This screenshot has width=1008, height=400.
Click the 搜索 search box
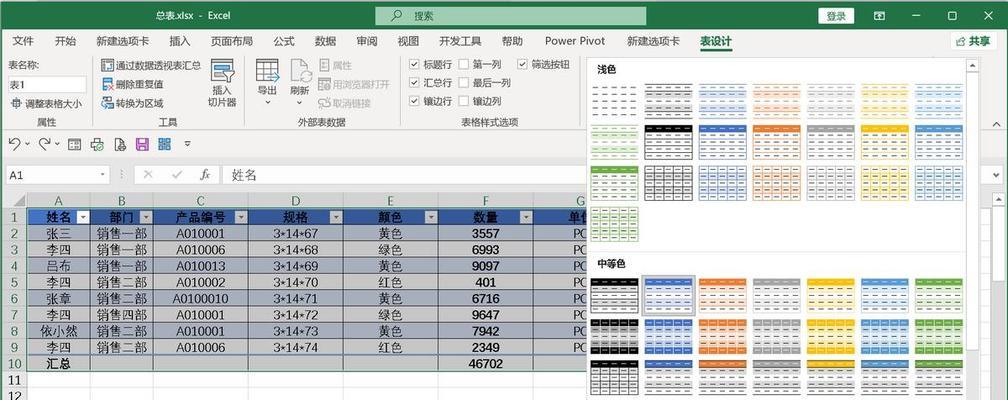pos(511,16)
